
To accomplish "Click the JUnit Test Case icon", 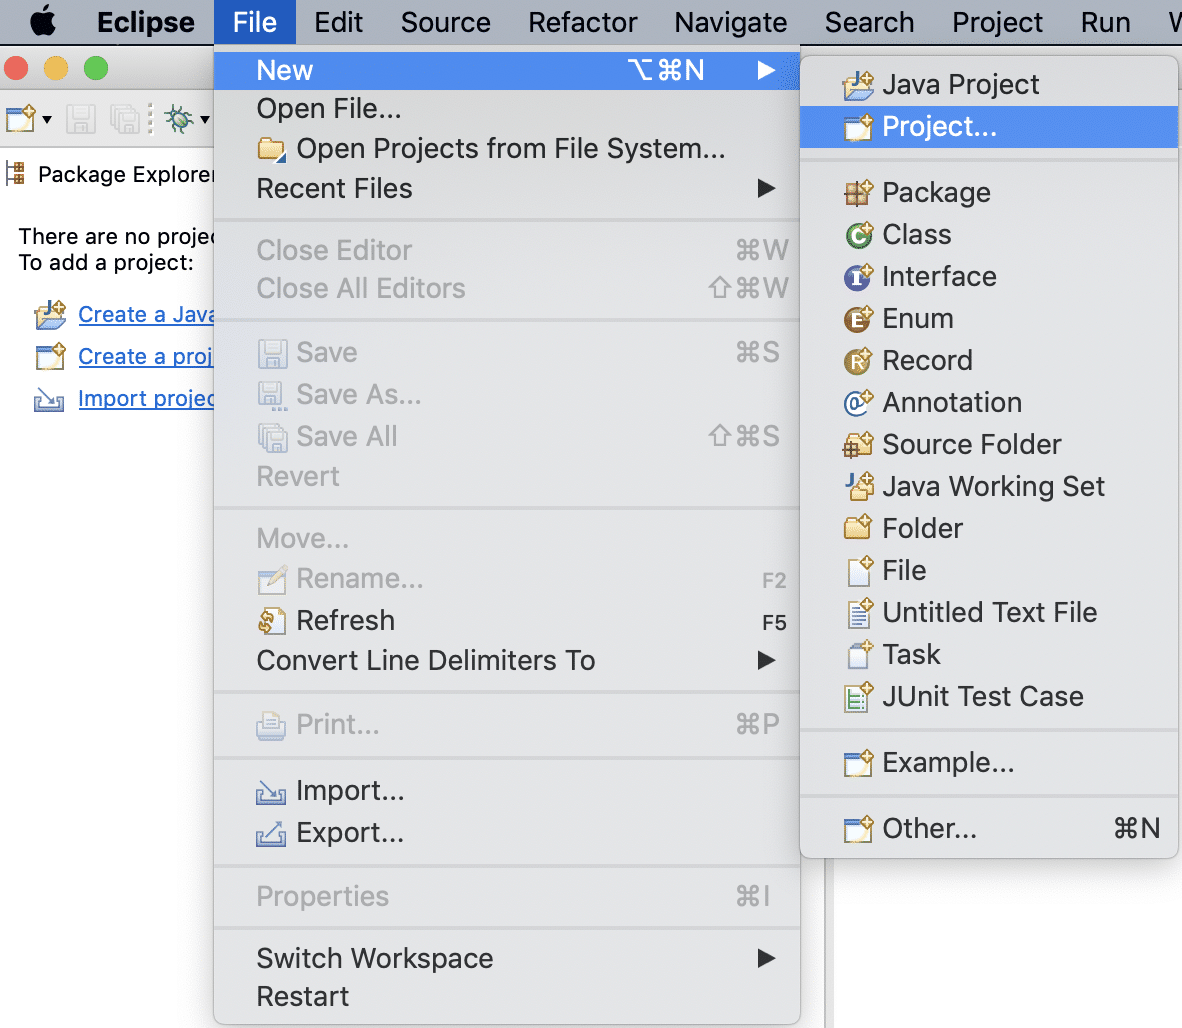I will 858,697.
